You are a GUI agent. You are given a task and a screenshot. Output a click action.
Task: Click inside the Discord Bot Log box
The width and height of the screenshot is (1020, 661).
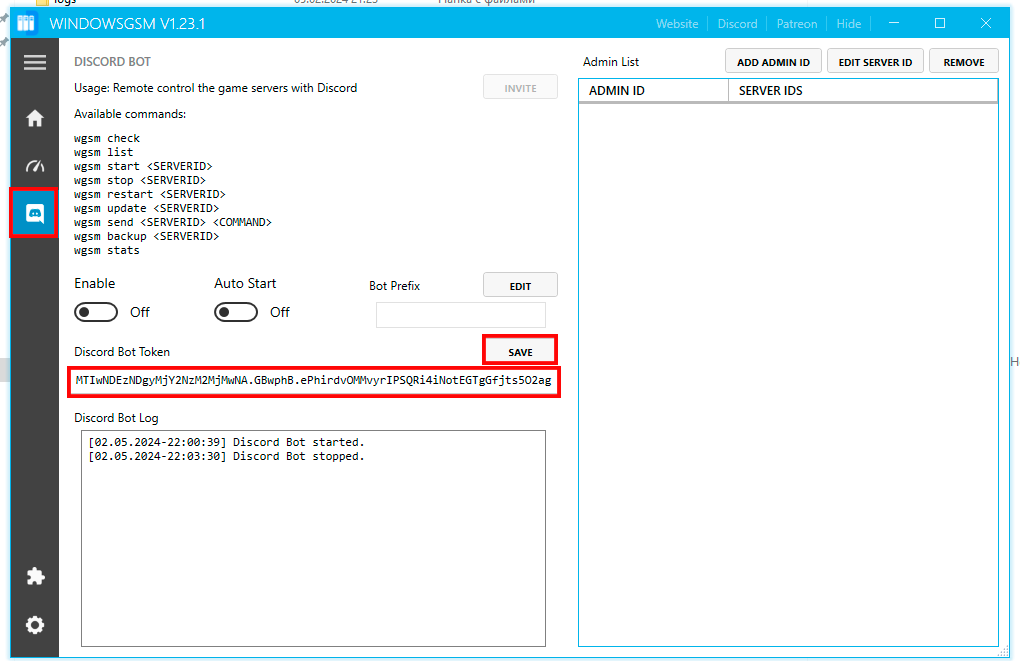click(x=314, y=539)
